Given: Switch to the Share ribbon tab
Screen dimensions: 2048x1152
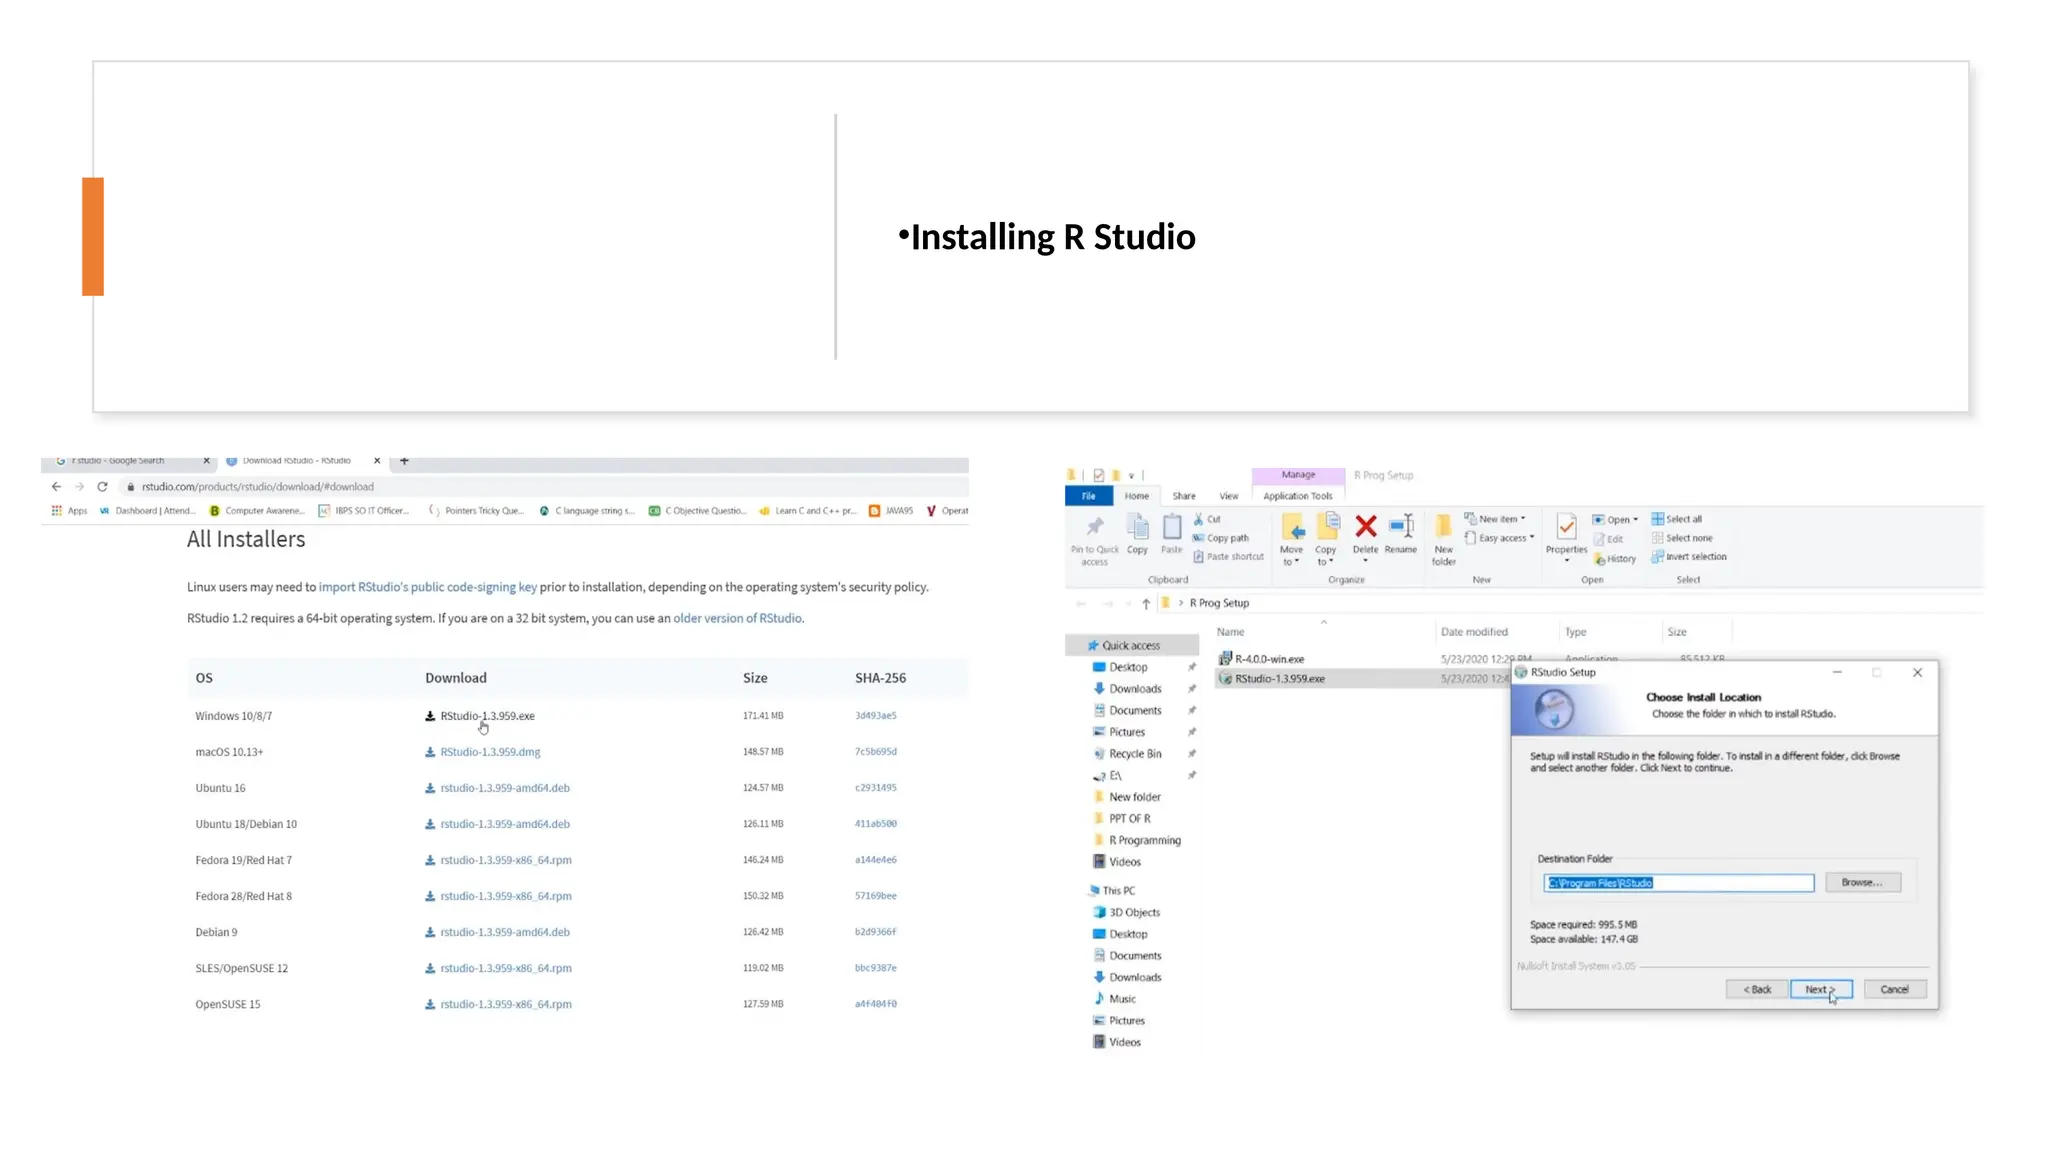Looking at the screenshot, I should pos(1184,496).
